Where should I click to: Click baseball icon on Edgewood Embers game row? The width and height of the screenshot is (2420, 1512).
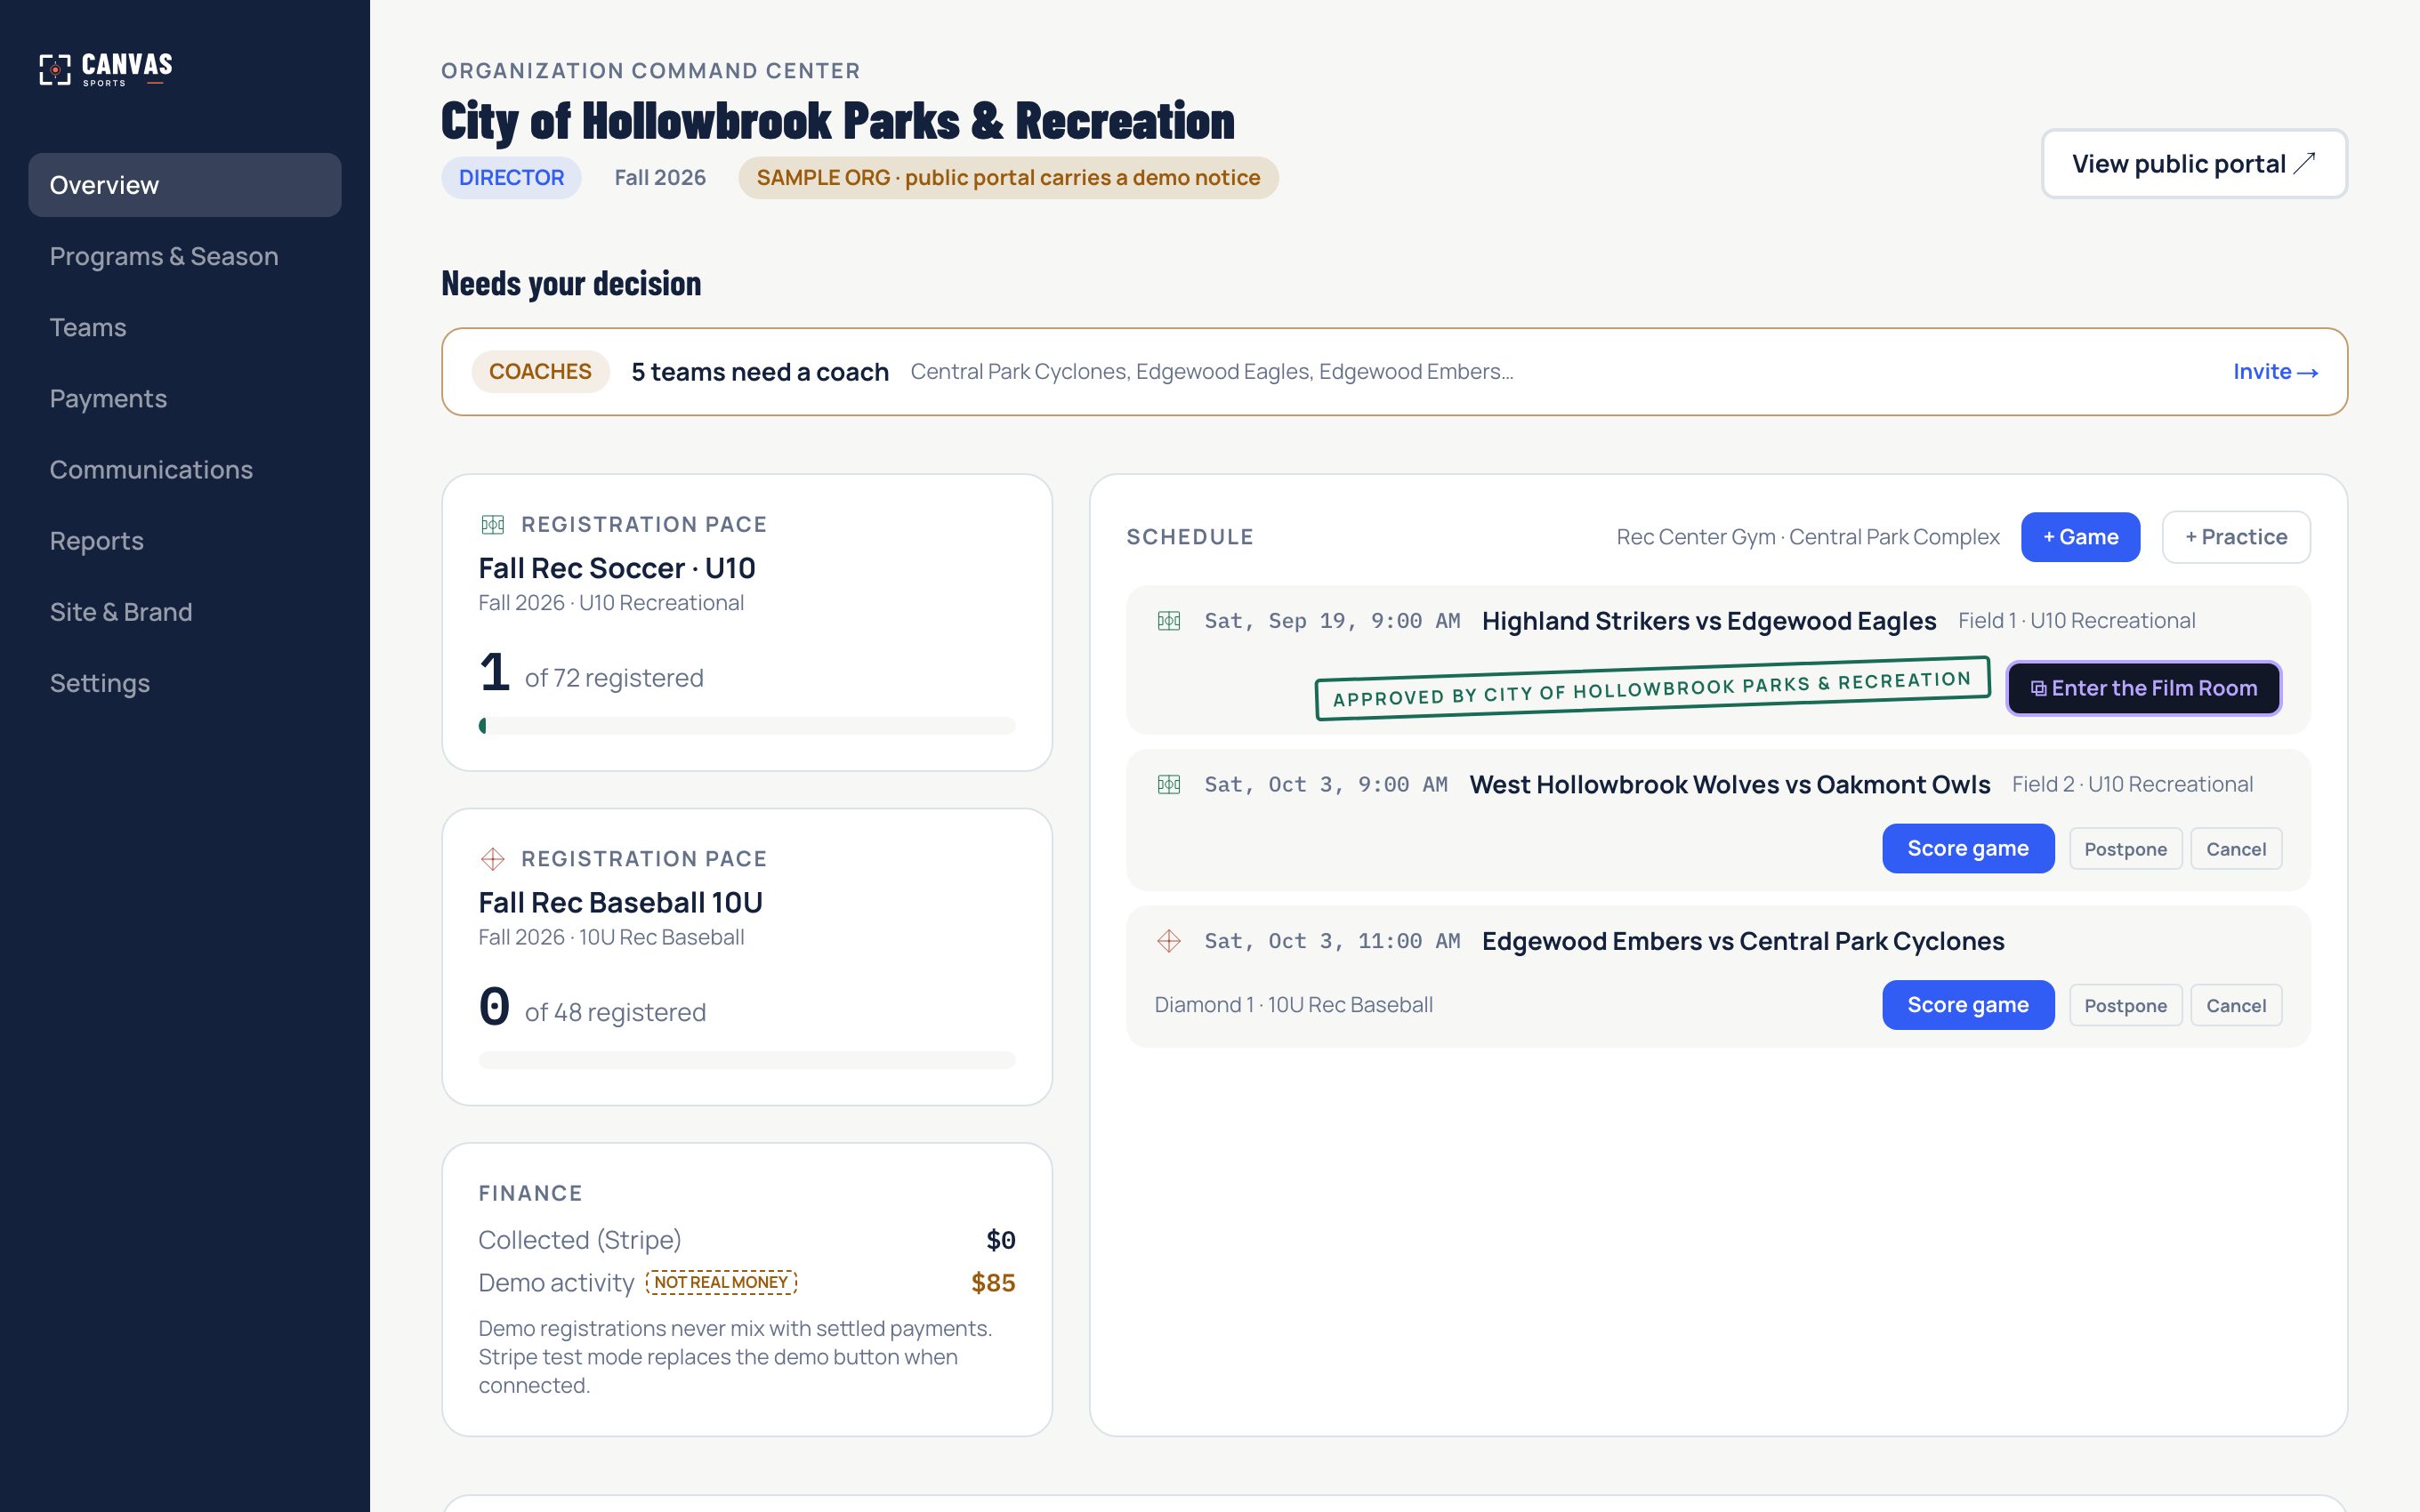pos(1169,941)
